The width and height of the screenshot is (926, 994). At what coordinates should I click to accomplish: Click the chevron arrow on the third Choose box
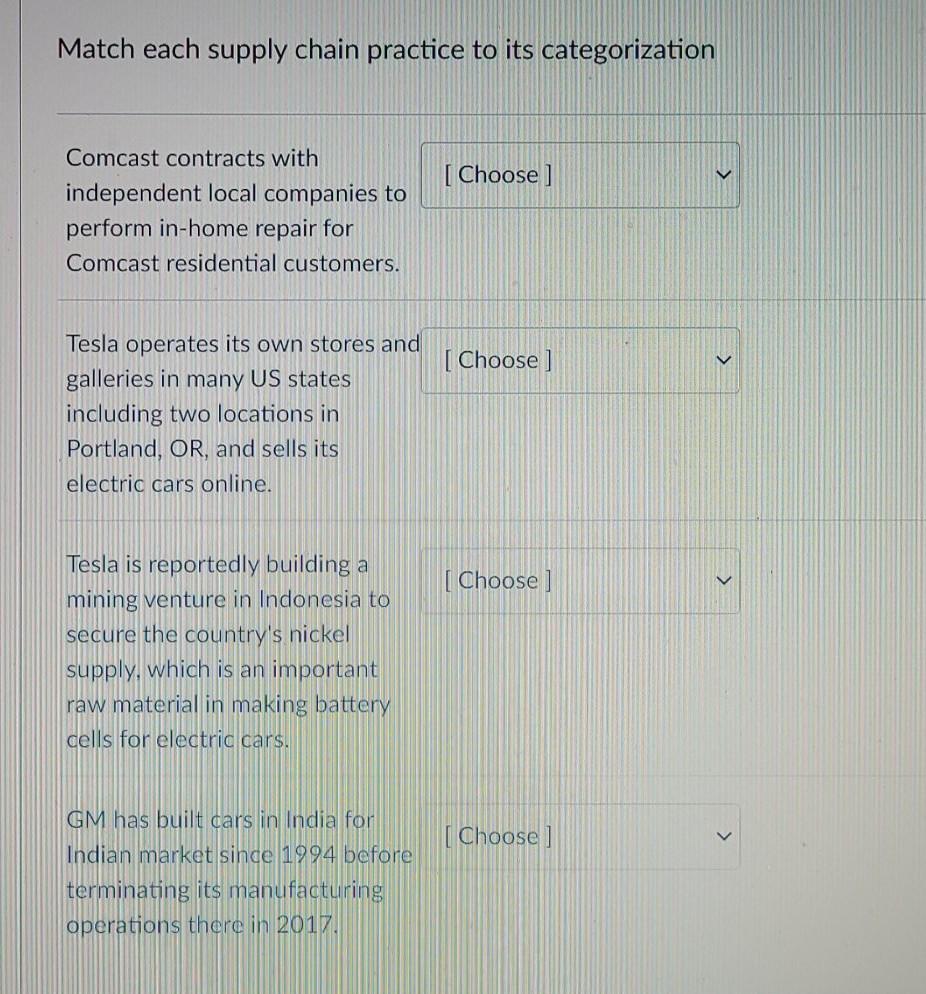tap(724, 580)
